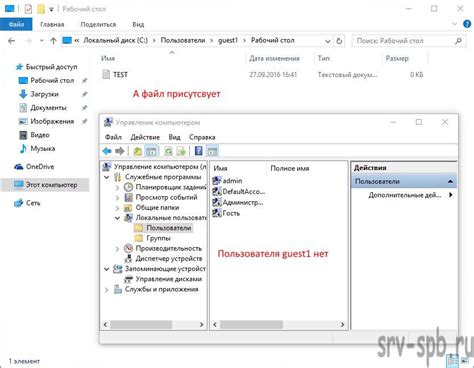Viewport: 474px width, 368px height.
Task: Collapse Пользователи section in Actions pane
Action: [x=450, y=182]
